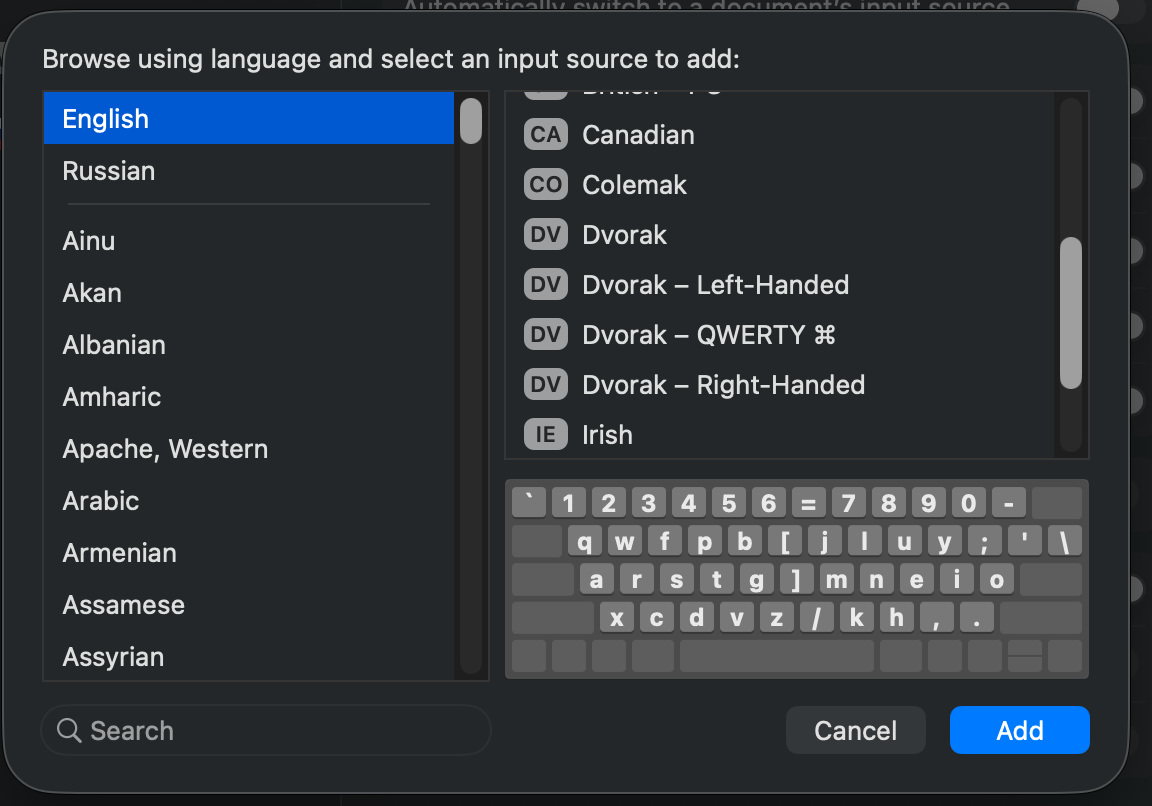This screenshot has width=1152, height=806.
Task: Click the magnifying glass search icon
Action: tap(69, 731)
